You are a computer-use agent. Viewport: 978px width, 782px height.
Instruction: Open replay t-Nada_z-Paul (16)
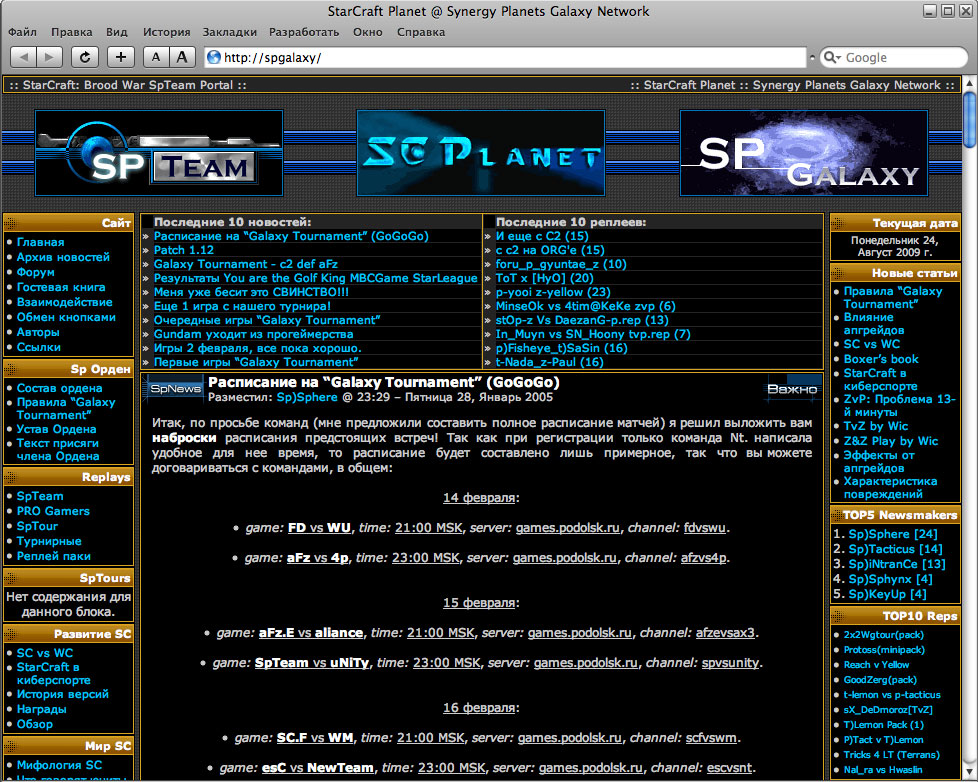(550, 362)
